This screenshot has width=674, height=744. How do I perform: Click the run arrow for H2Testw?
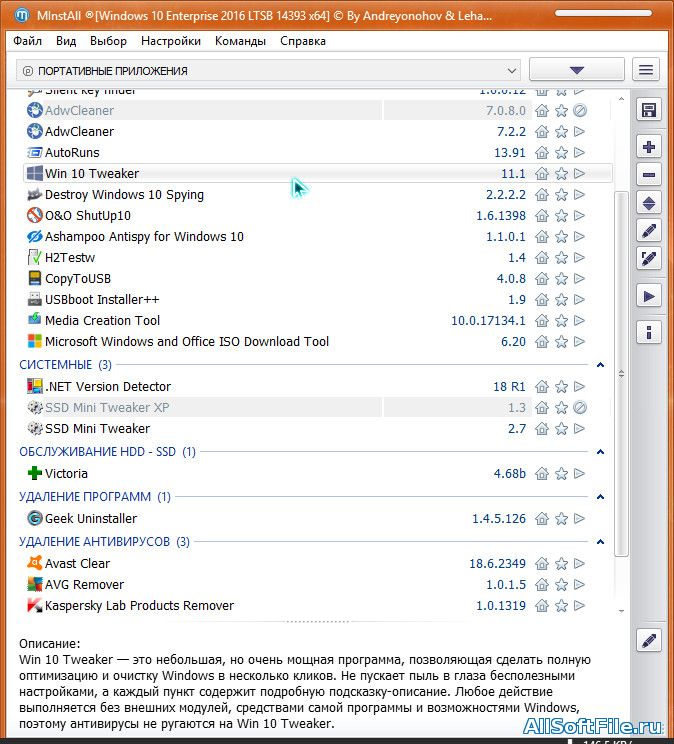pyautogui.click(x=579, y=258)
